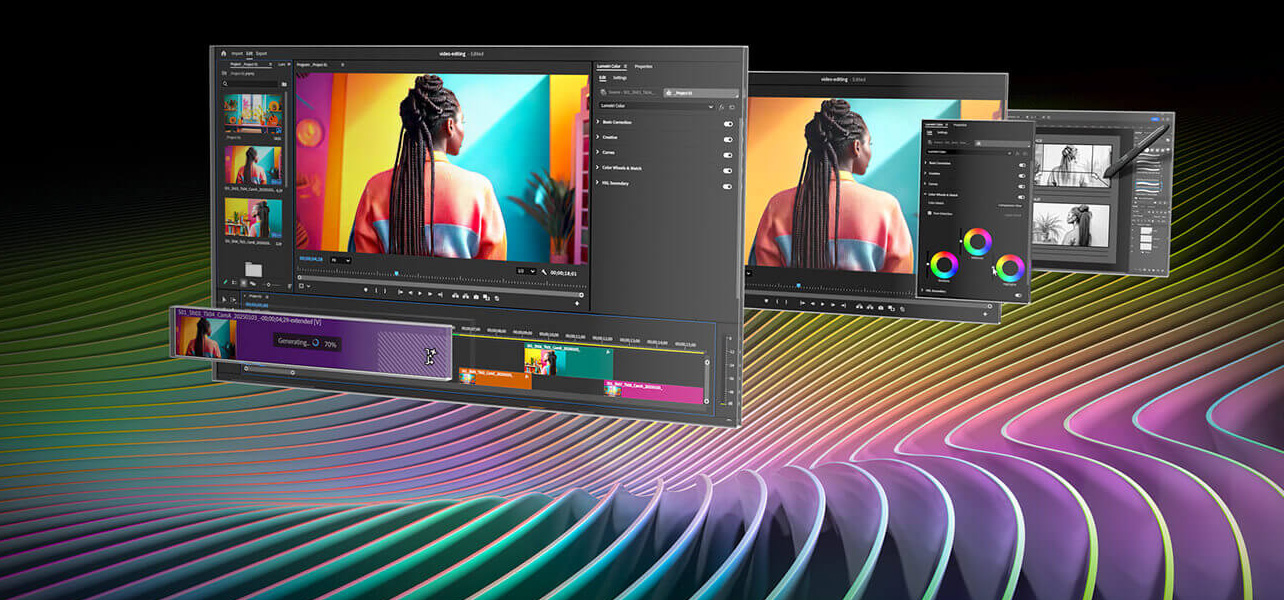1284x600 pixels.
Task: Expand Color Wheels & Match section
Action: [x=598, y=168]
